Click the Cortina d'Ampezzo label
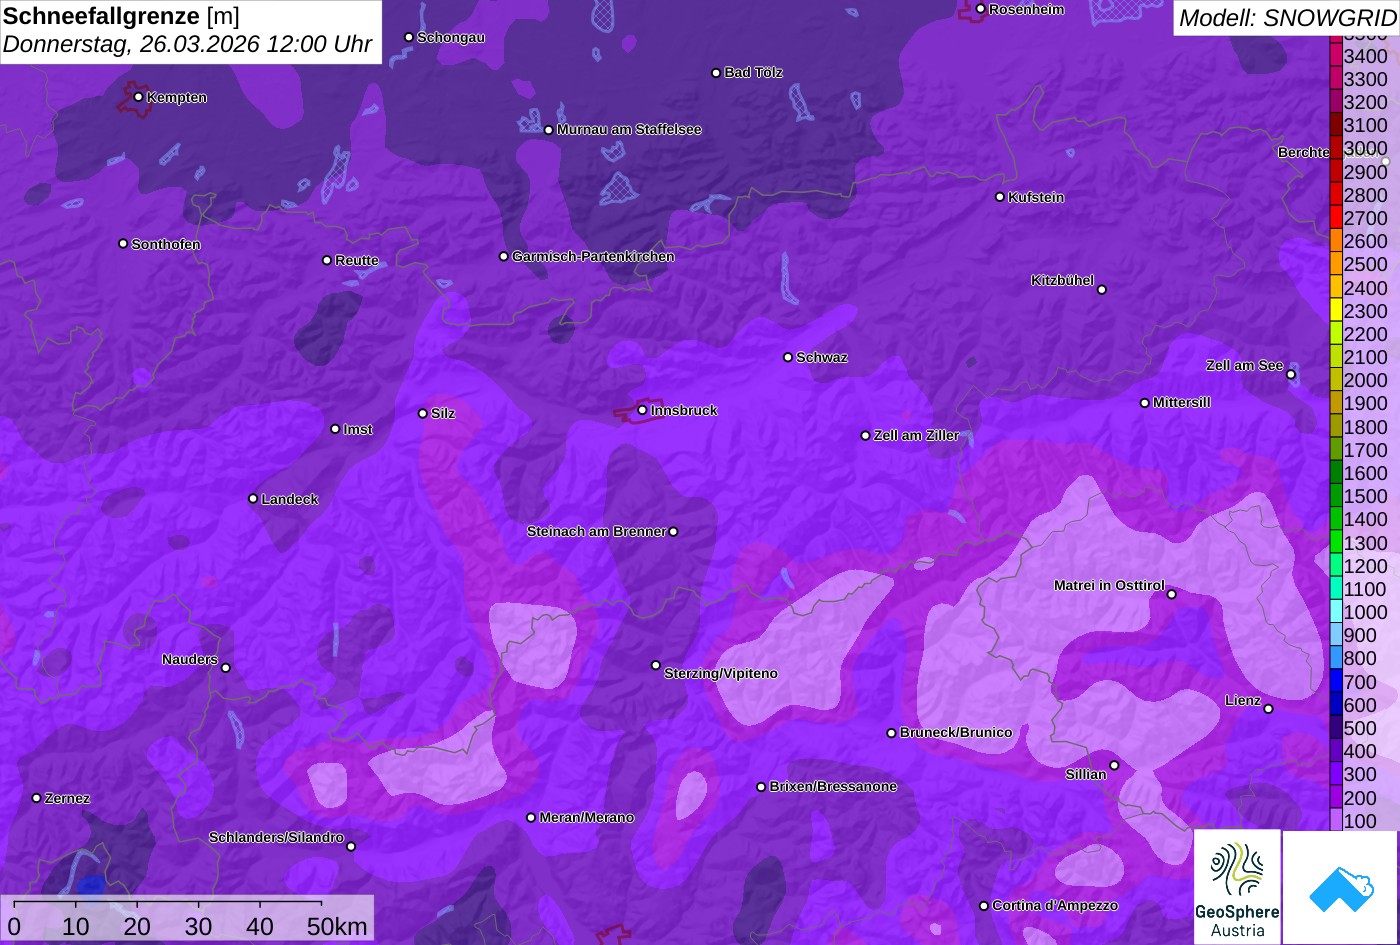Viewport: 1400px width, 945px height. [x=1055, y=906]
